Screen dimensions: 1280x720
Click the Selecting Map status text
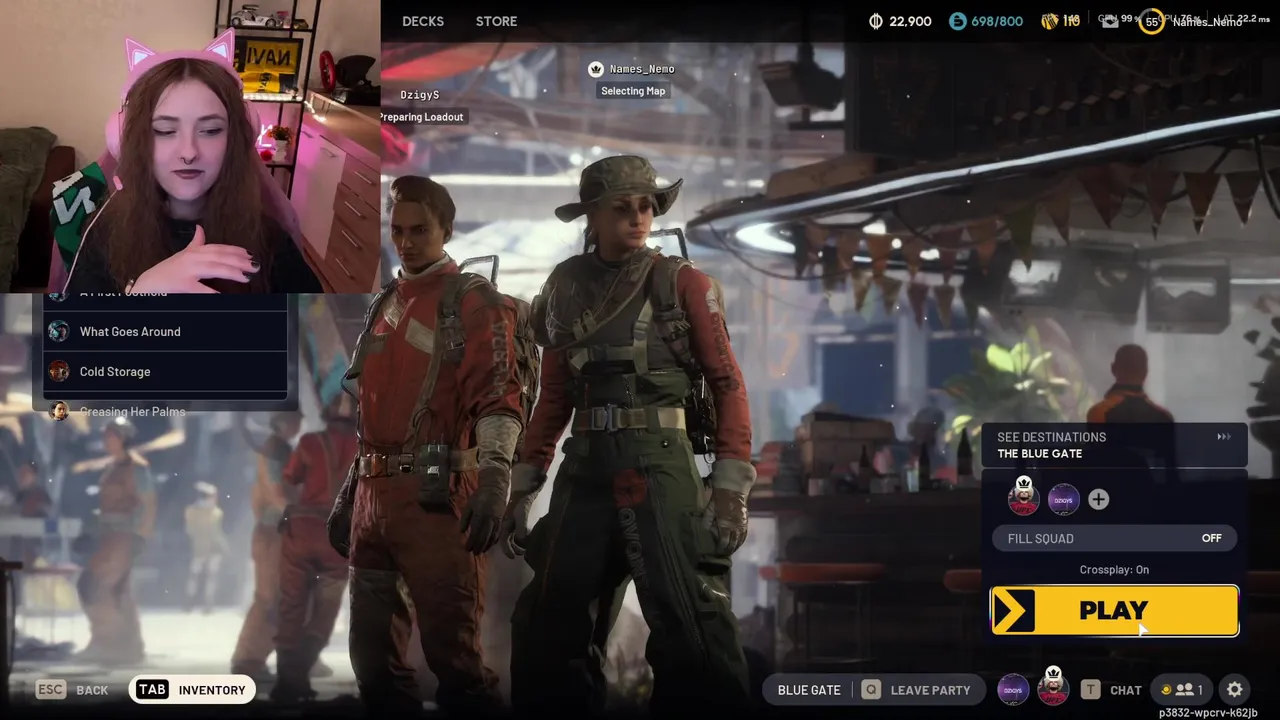(x=633, y=91)
